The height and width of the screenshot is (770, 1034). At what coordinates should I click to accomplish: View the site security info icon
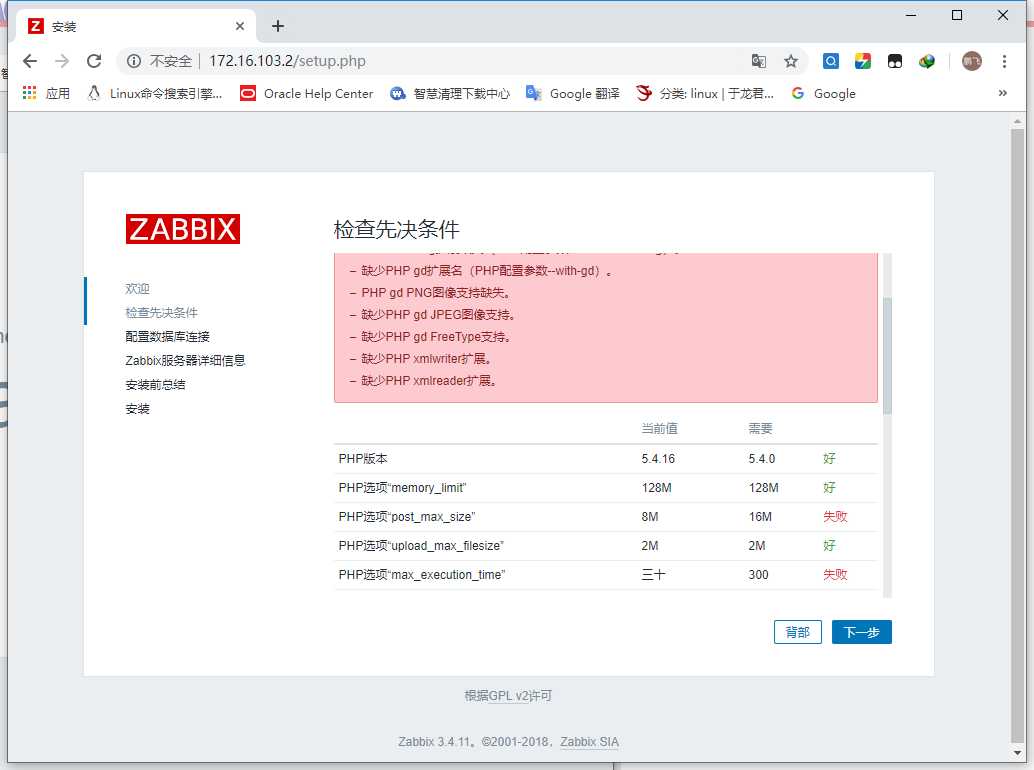pyautogui.click(x=134, y=61)
